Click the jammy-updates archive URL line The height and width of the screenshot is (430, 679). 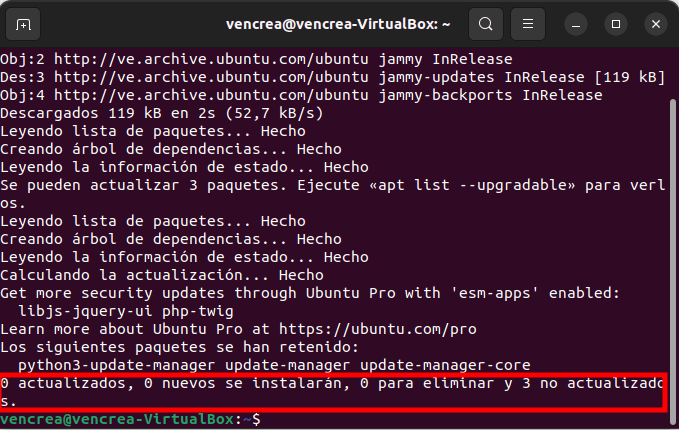[x=332, y=77]
